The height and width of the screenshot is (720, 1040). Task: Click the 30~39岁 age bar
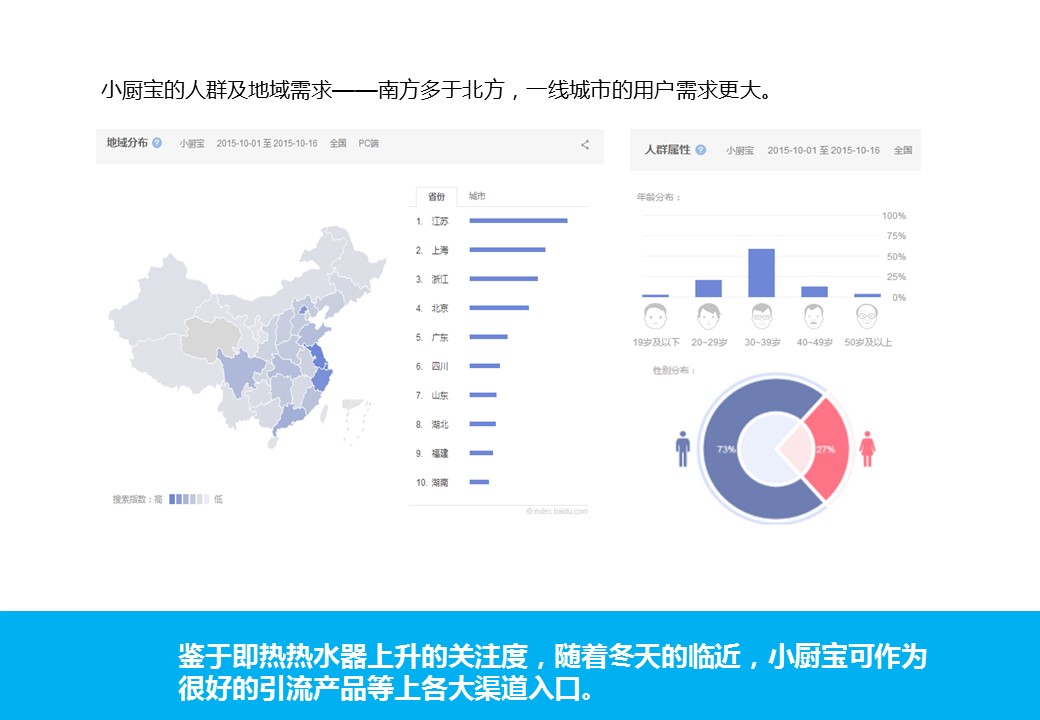761,273
